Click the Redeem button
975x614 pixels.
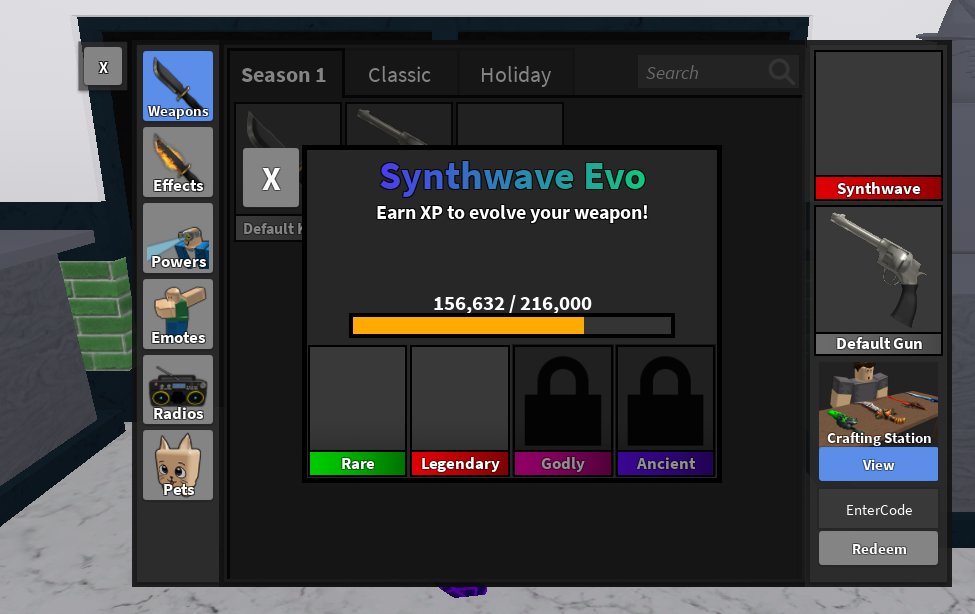tap(878, 548)
